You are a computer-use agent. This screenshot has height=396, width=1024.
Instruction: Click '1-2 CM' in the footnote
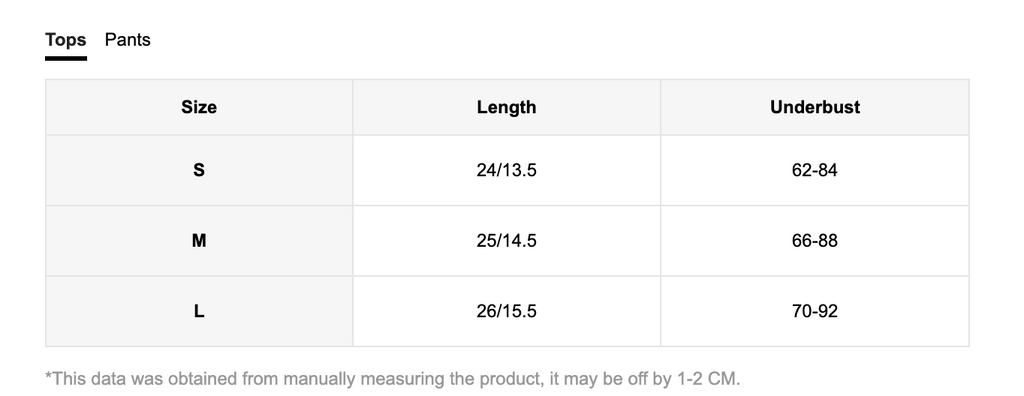coord(708,379)
